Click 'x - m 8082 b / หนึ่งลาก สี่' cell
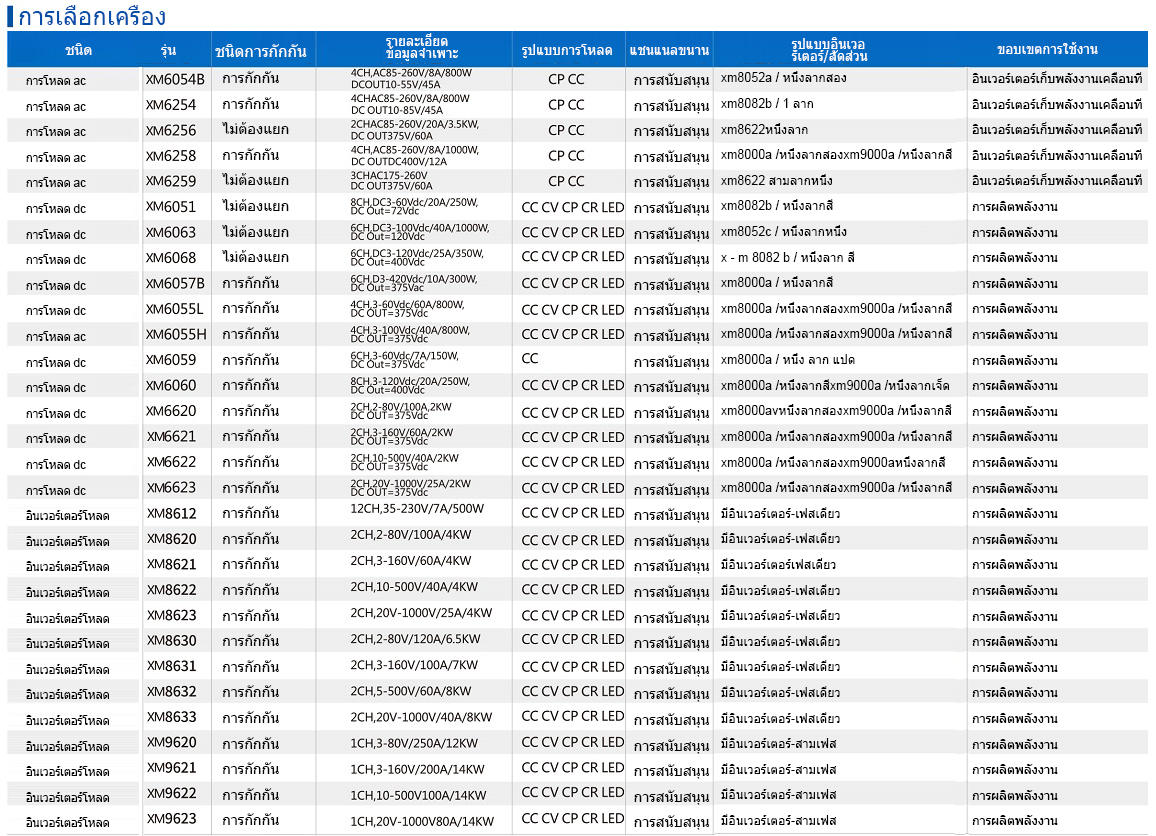The width and height of the screenshot is (1156, 836). 787,257
